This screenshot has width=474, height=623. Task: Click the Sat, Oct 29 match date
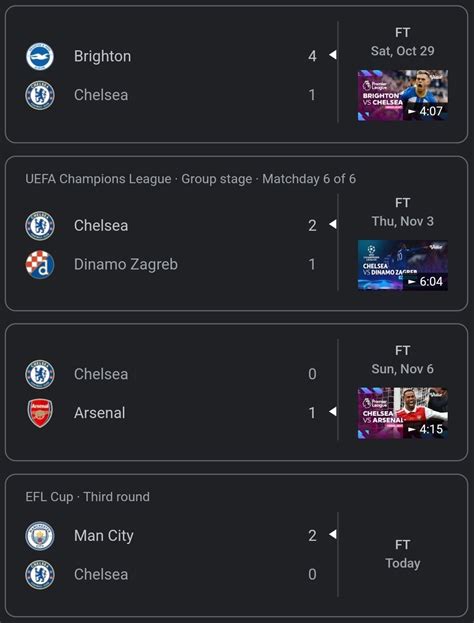[402, 51]
